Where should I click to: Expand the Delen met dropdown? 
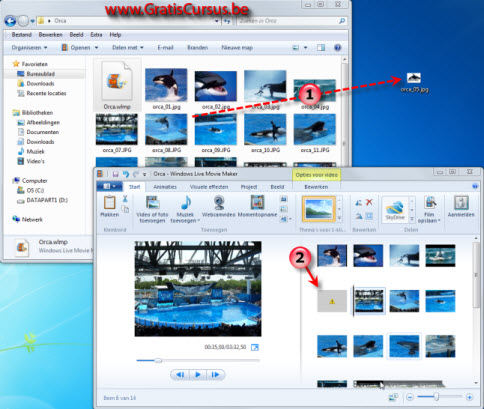click(128, 48)
